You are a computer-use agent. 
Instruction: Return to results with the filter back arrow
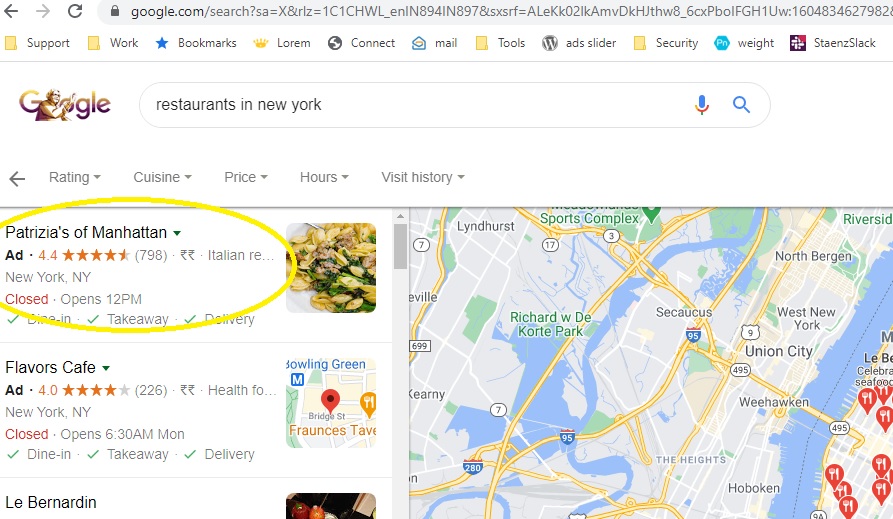[17, 179]
